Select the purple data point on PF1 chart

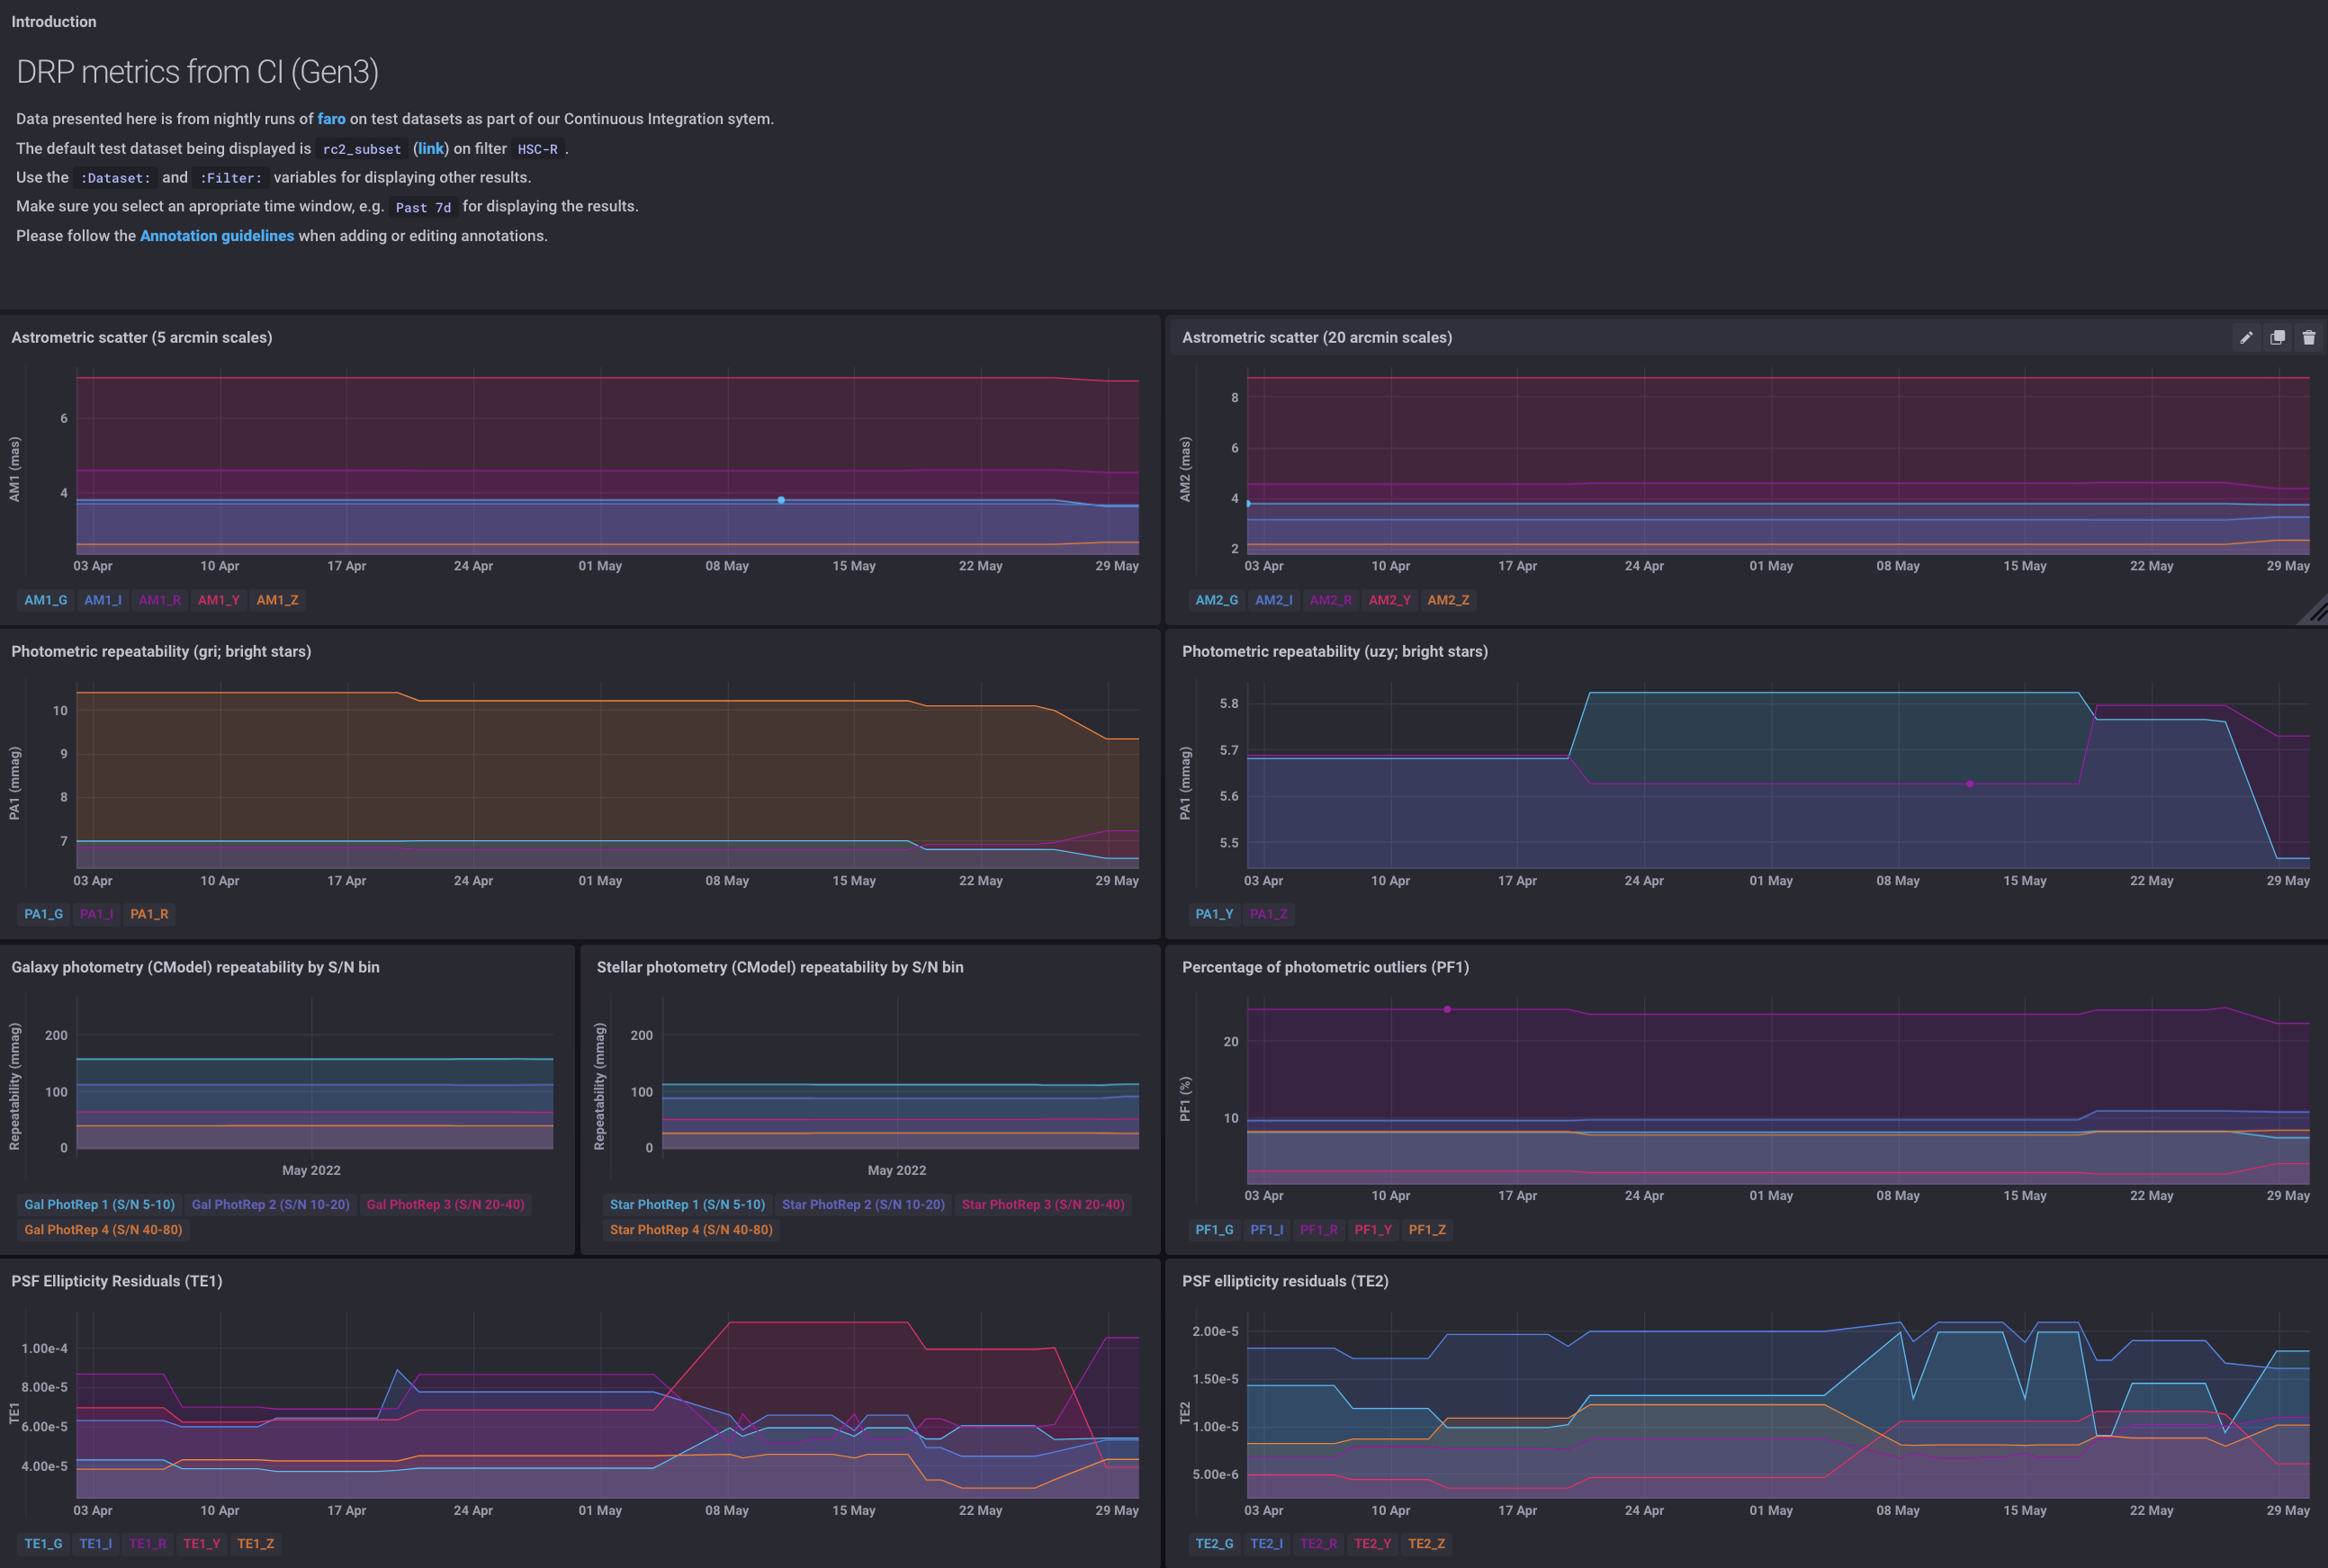tap(1447, 1009)
